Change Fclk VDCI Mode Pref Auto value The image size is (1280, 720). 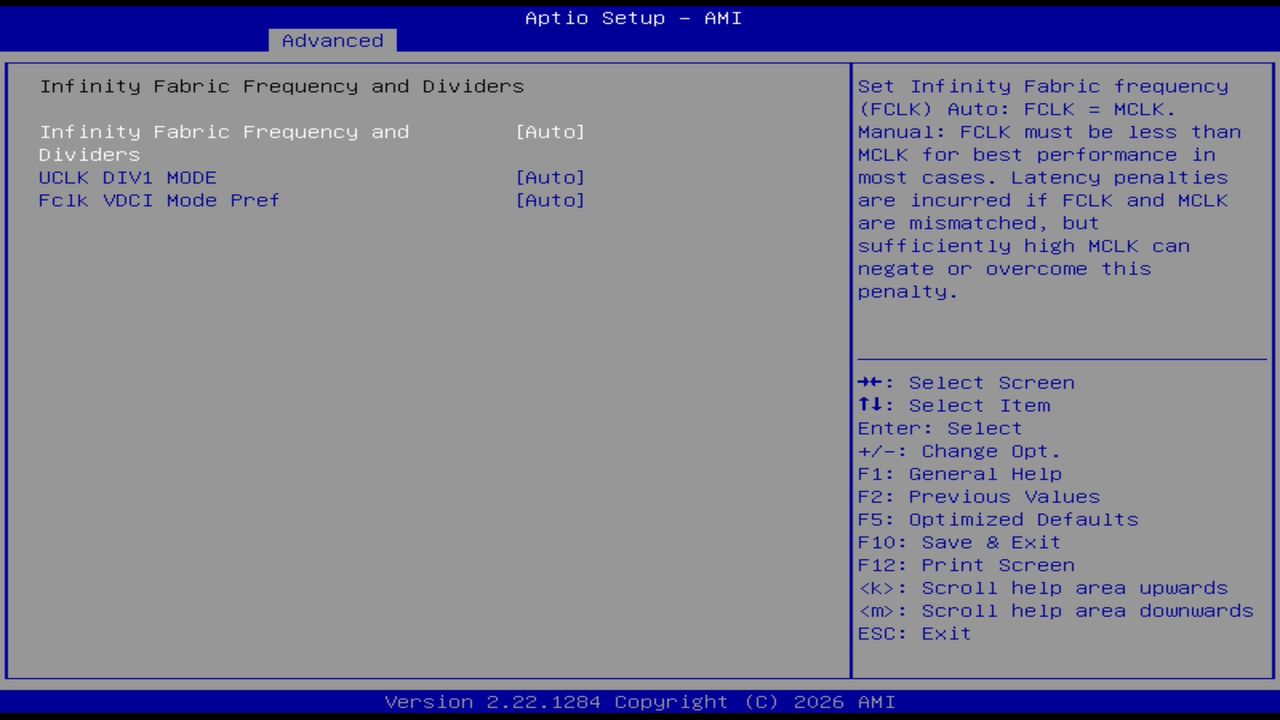coord(550,201)
